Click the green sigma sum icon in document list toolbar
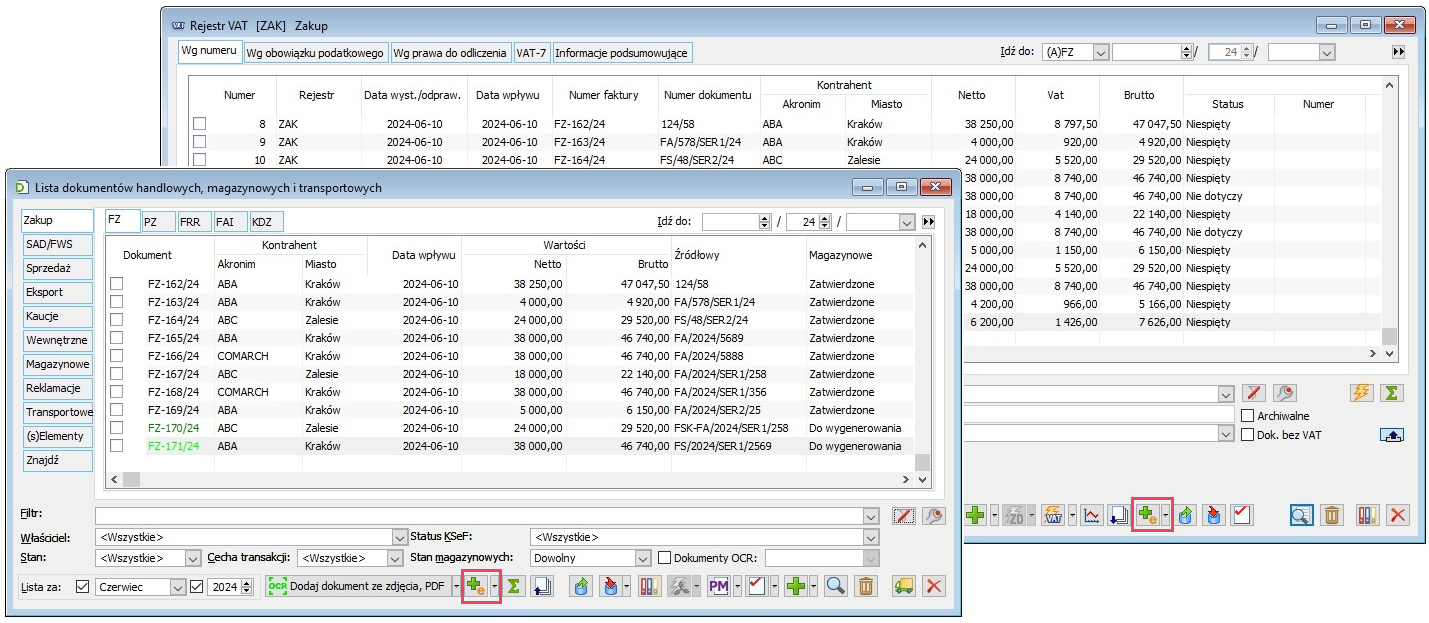The image size is (1429, 623). tap(514, 586)
